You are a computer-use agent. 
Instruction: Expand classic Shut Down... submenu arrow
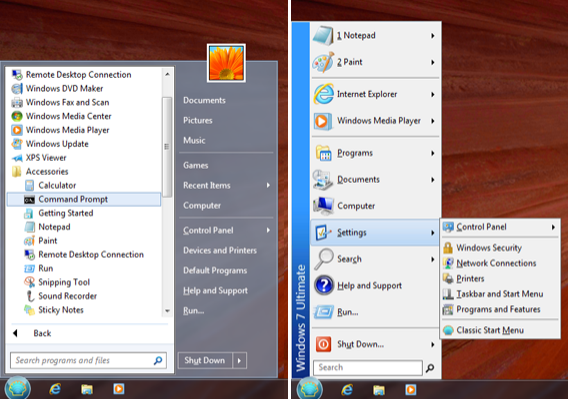coord(433,344)
